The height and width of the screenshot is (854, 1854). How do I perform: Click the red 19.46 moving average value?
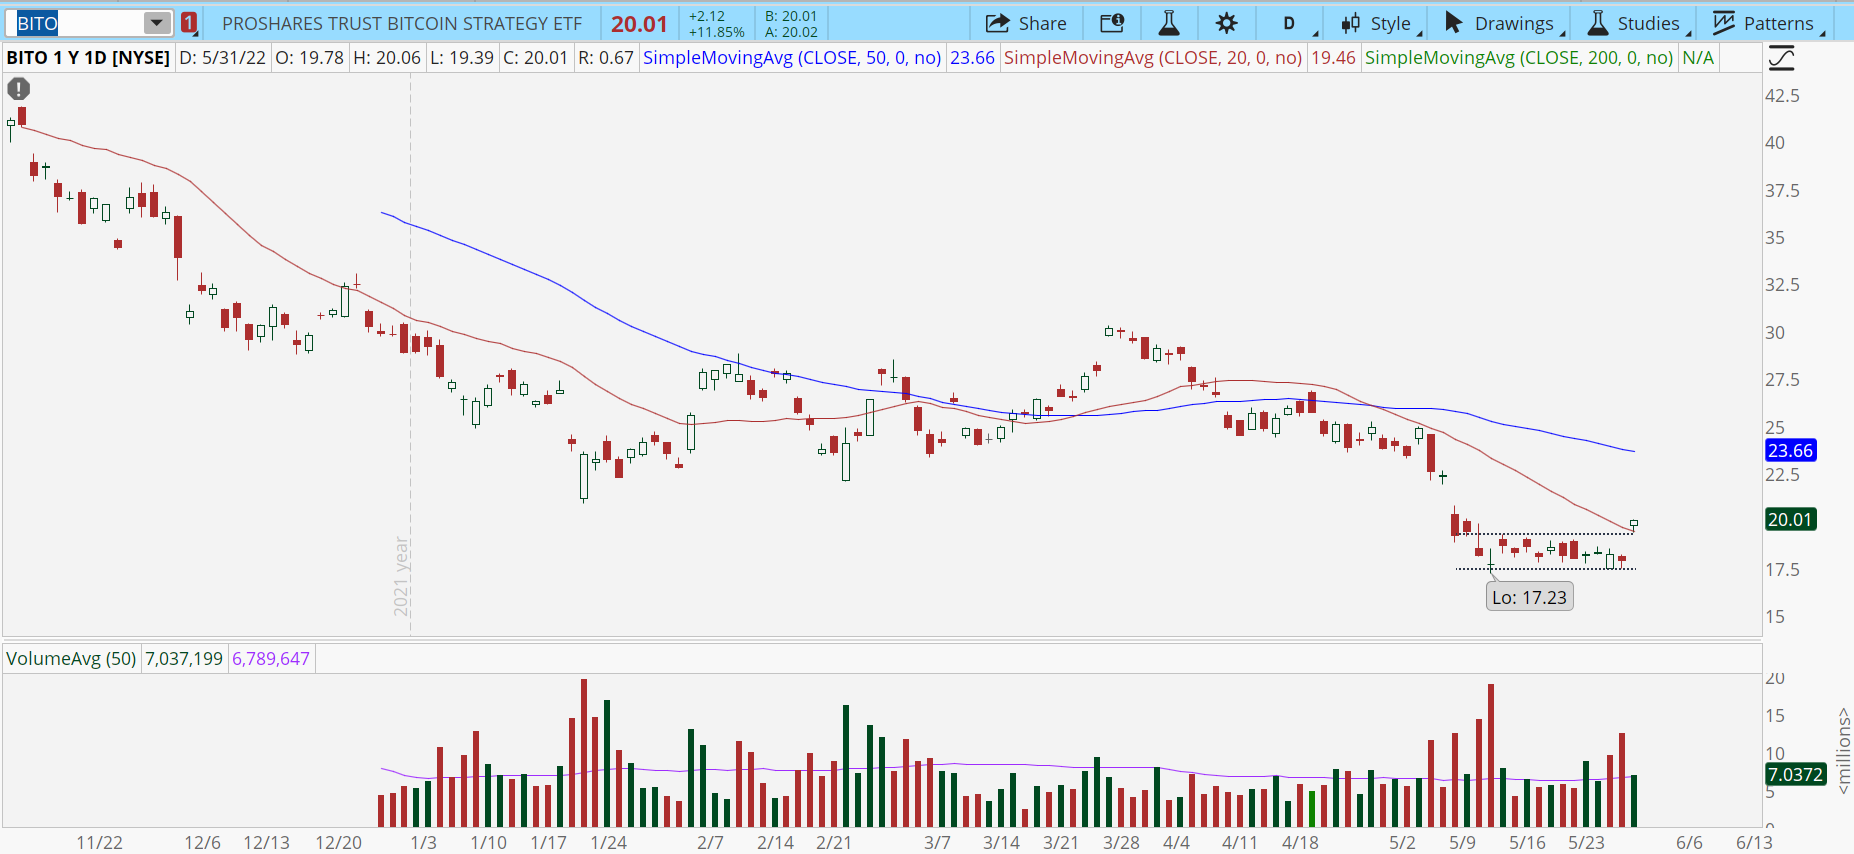point(1333,58)
